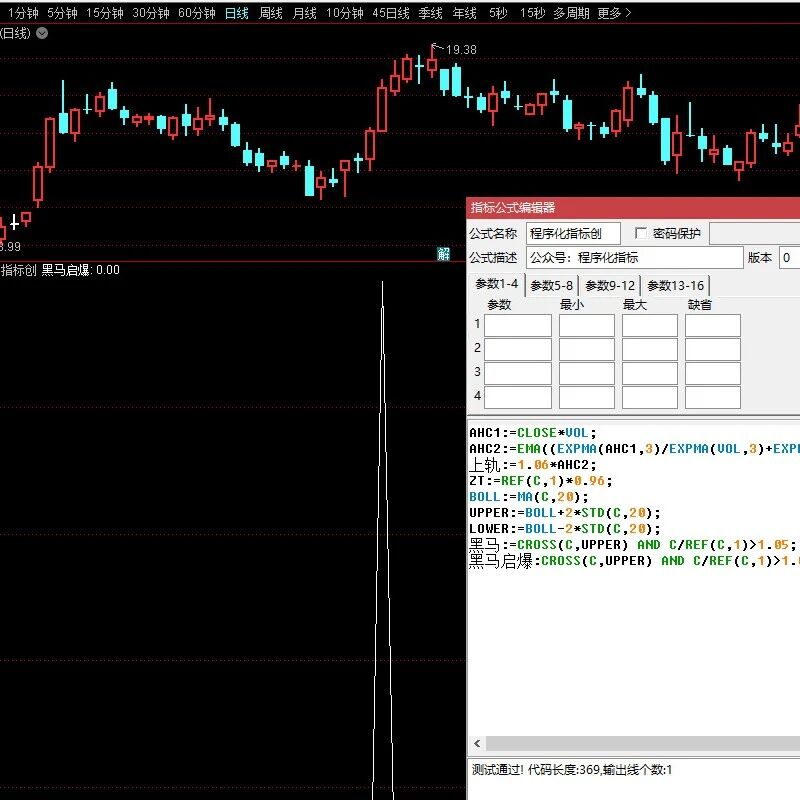Switch chart to 5分钟 period
This screenshot has width=800, height=800.
click(62, 13)
